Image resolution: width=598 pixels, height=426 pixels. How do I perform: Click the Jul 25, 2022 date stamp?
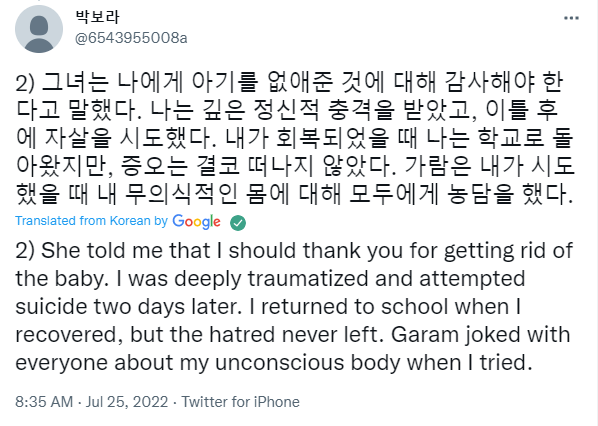pyautogui.click(x=127, y=402)
